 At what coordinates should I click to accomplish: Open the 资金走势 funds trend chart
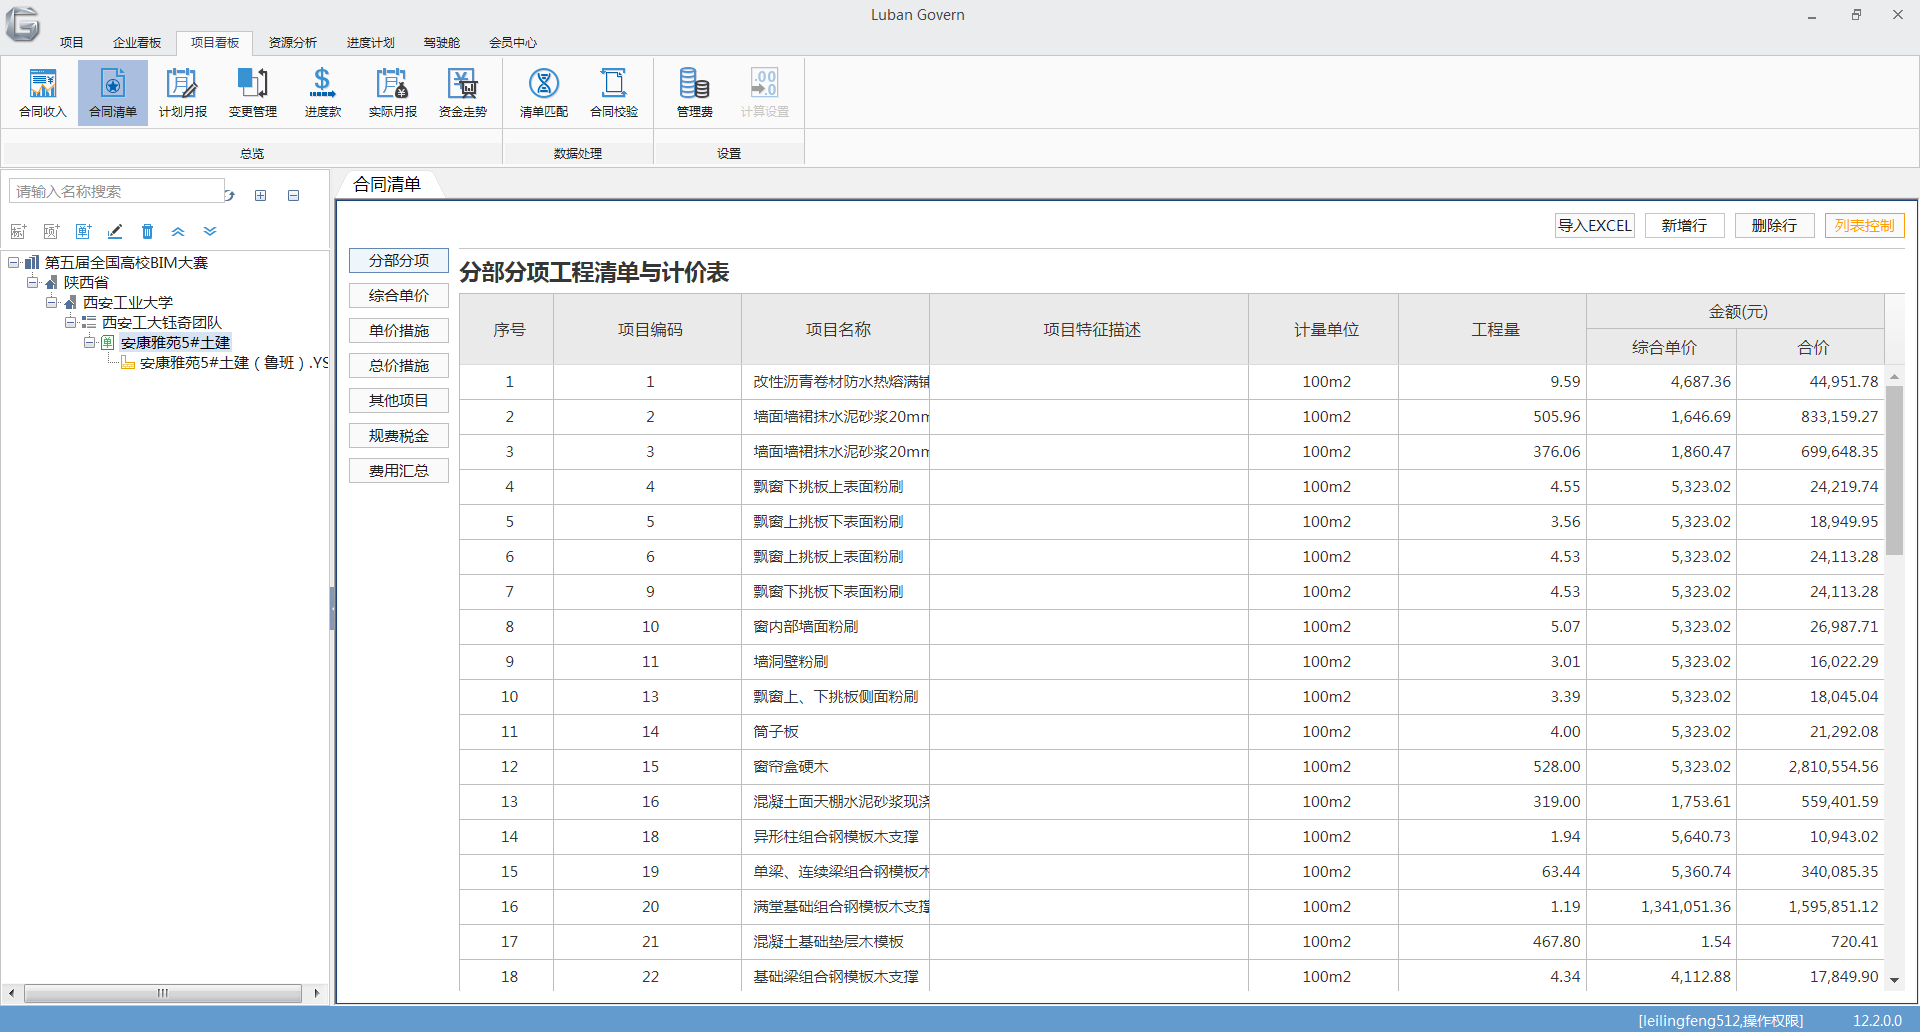[462, 92]
